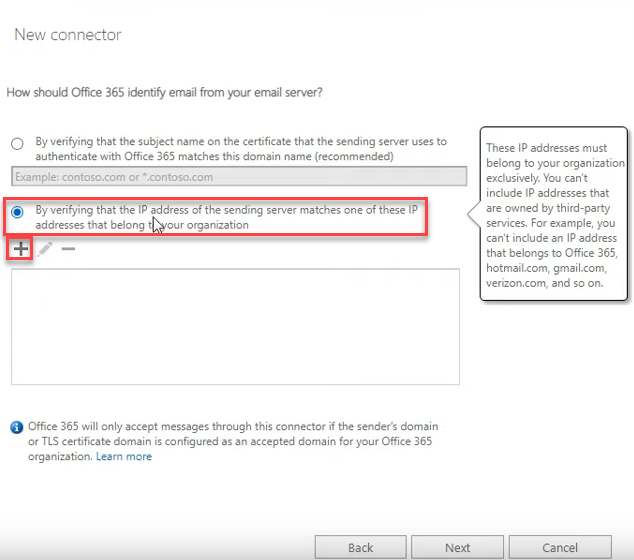Click the domain name example input field
Screen dimensions: 634x560
(x=239, y=177)
